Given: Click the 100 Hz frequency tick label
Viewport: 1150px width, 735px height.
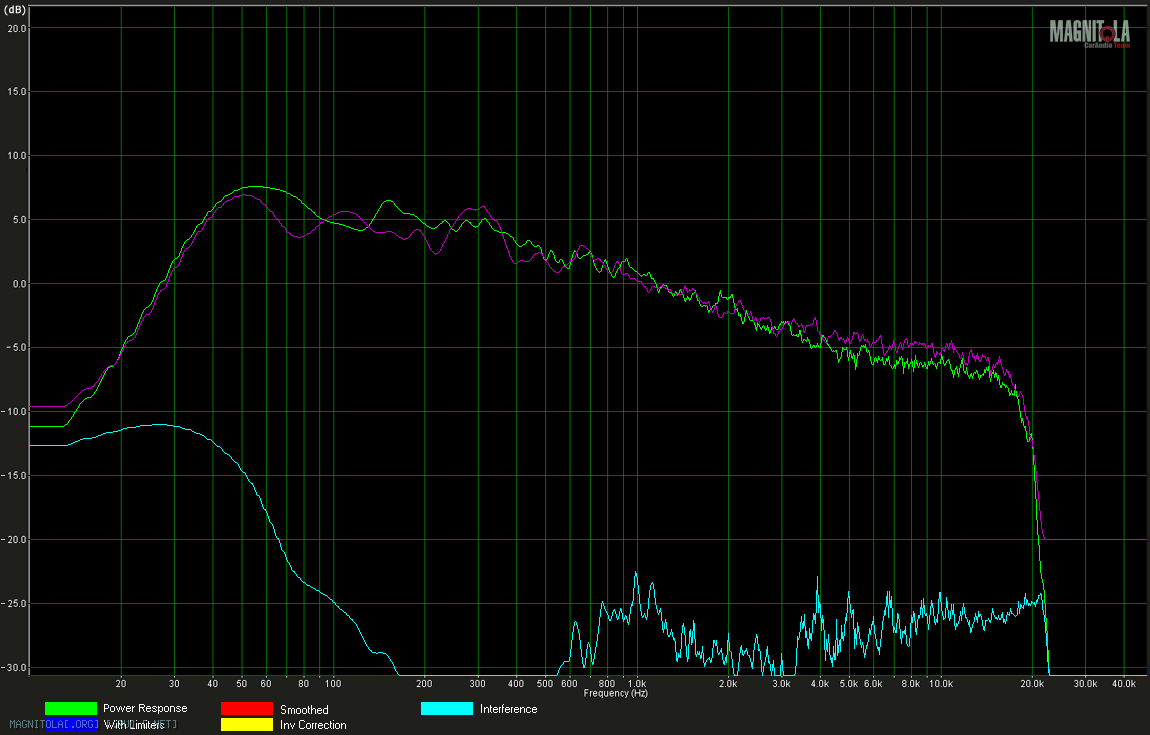Looking at the screenshot, I should point(333,684).
